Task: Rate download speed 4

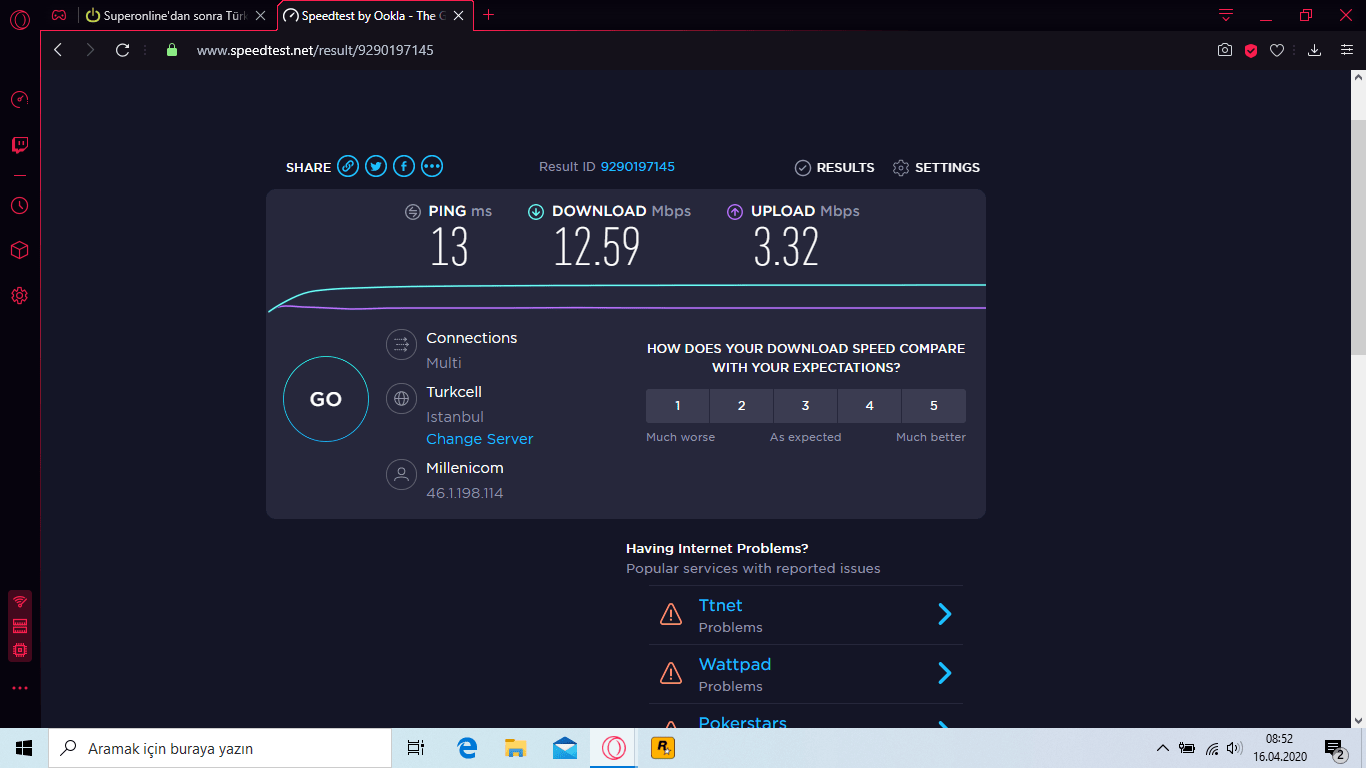Action: 869,406
